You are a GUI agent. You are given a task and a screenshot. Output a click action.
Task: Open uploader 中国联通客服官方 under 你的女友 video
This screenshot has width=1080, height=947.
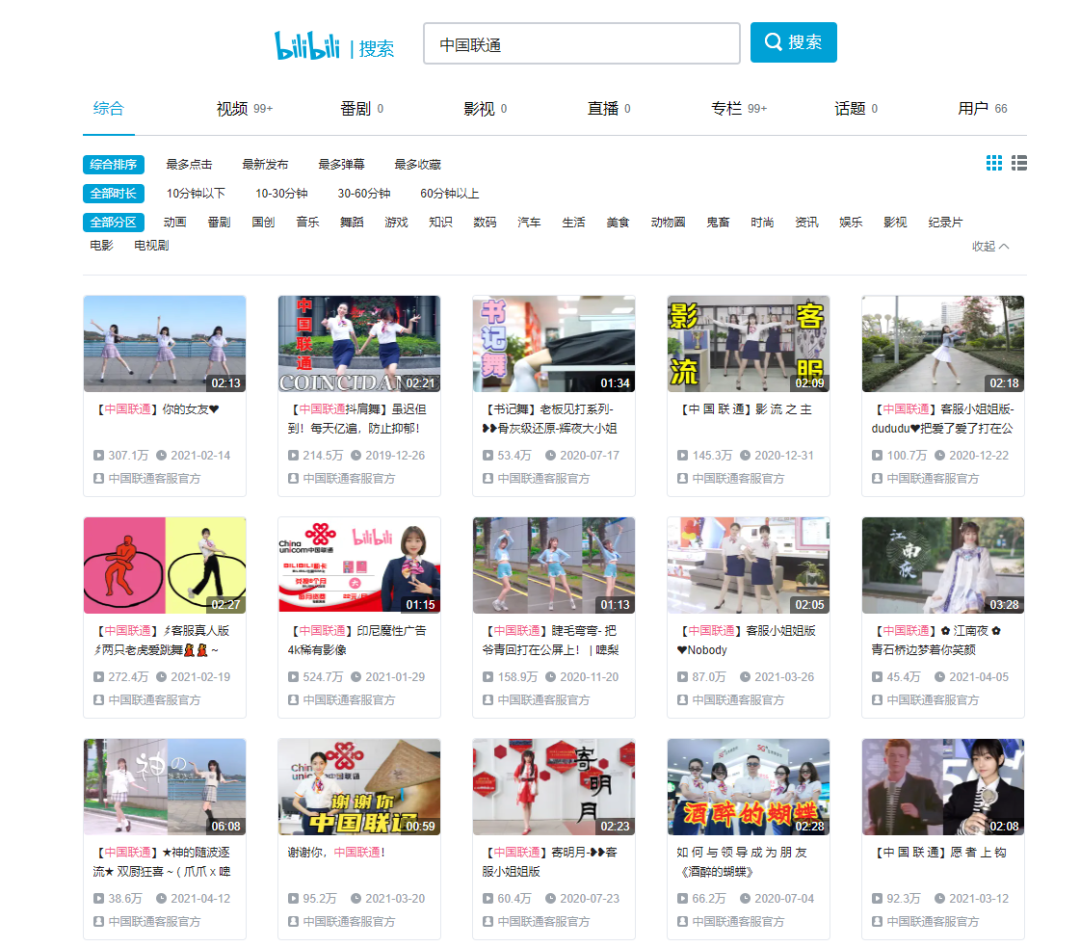click(x=154, y=479)
